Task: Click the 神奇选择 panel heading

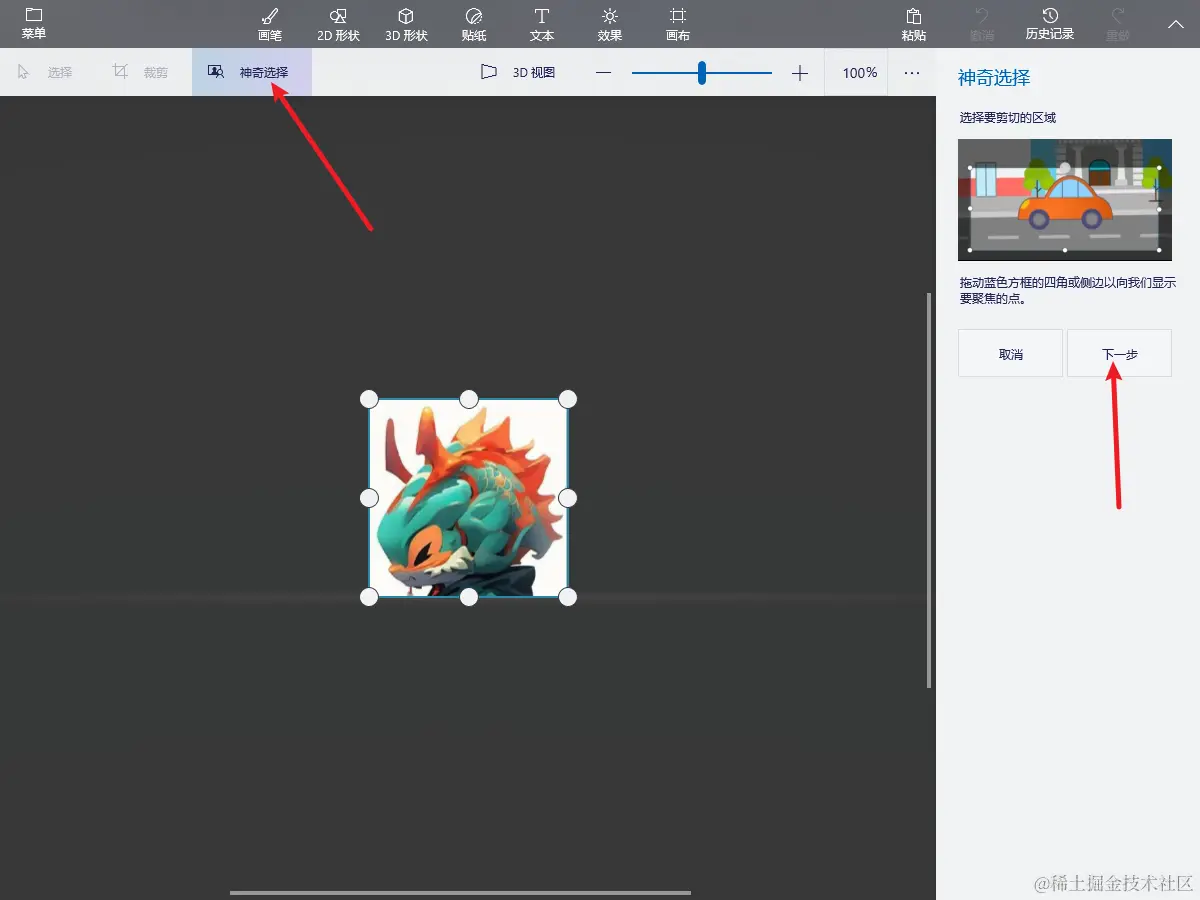Action: (994, 78)
